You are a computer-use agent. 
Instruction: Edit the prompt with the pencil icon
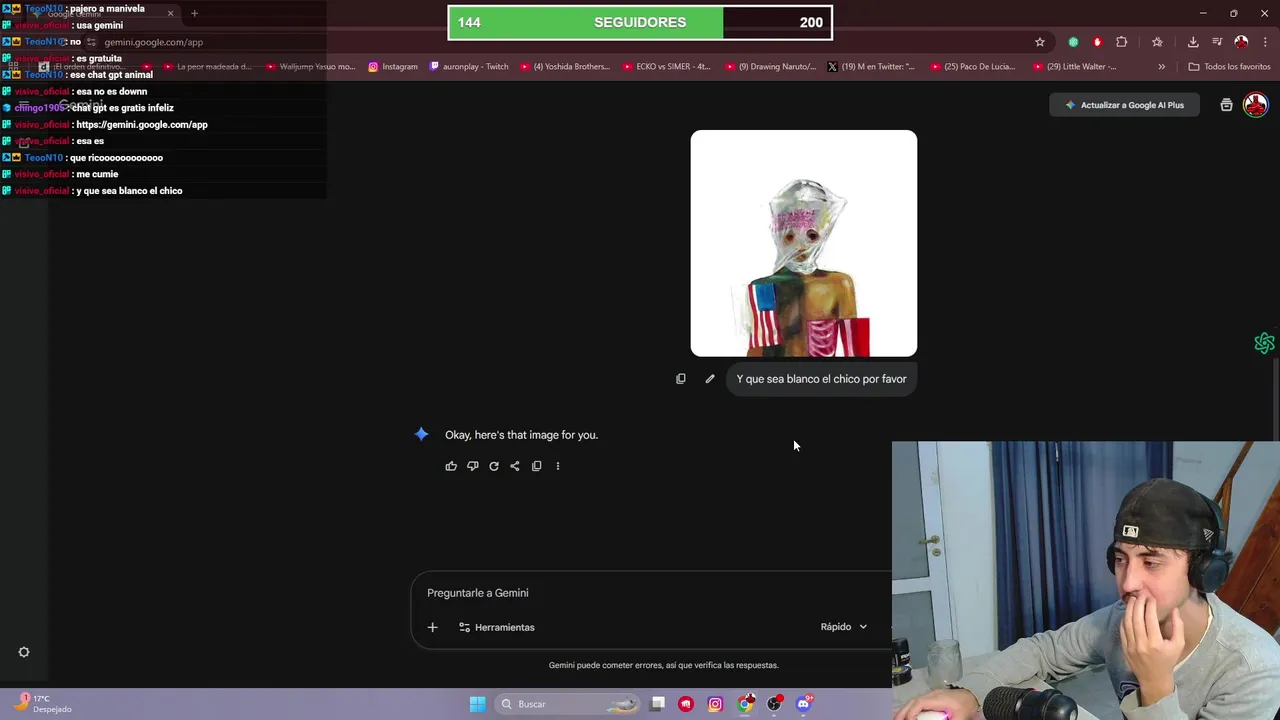[x=710, y=379]
